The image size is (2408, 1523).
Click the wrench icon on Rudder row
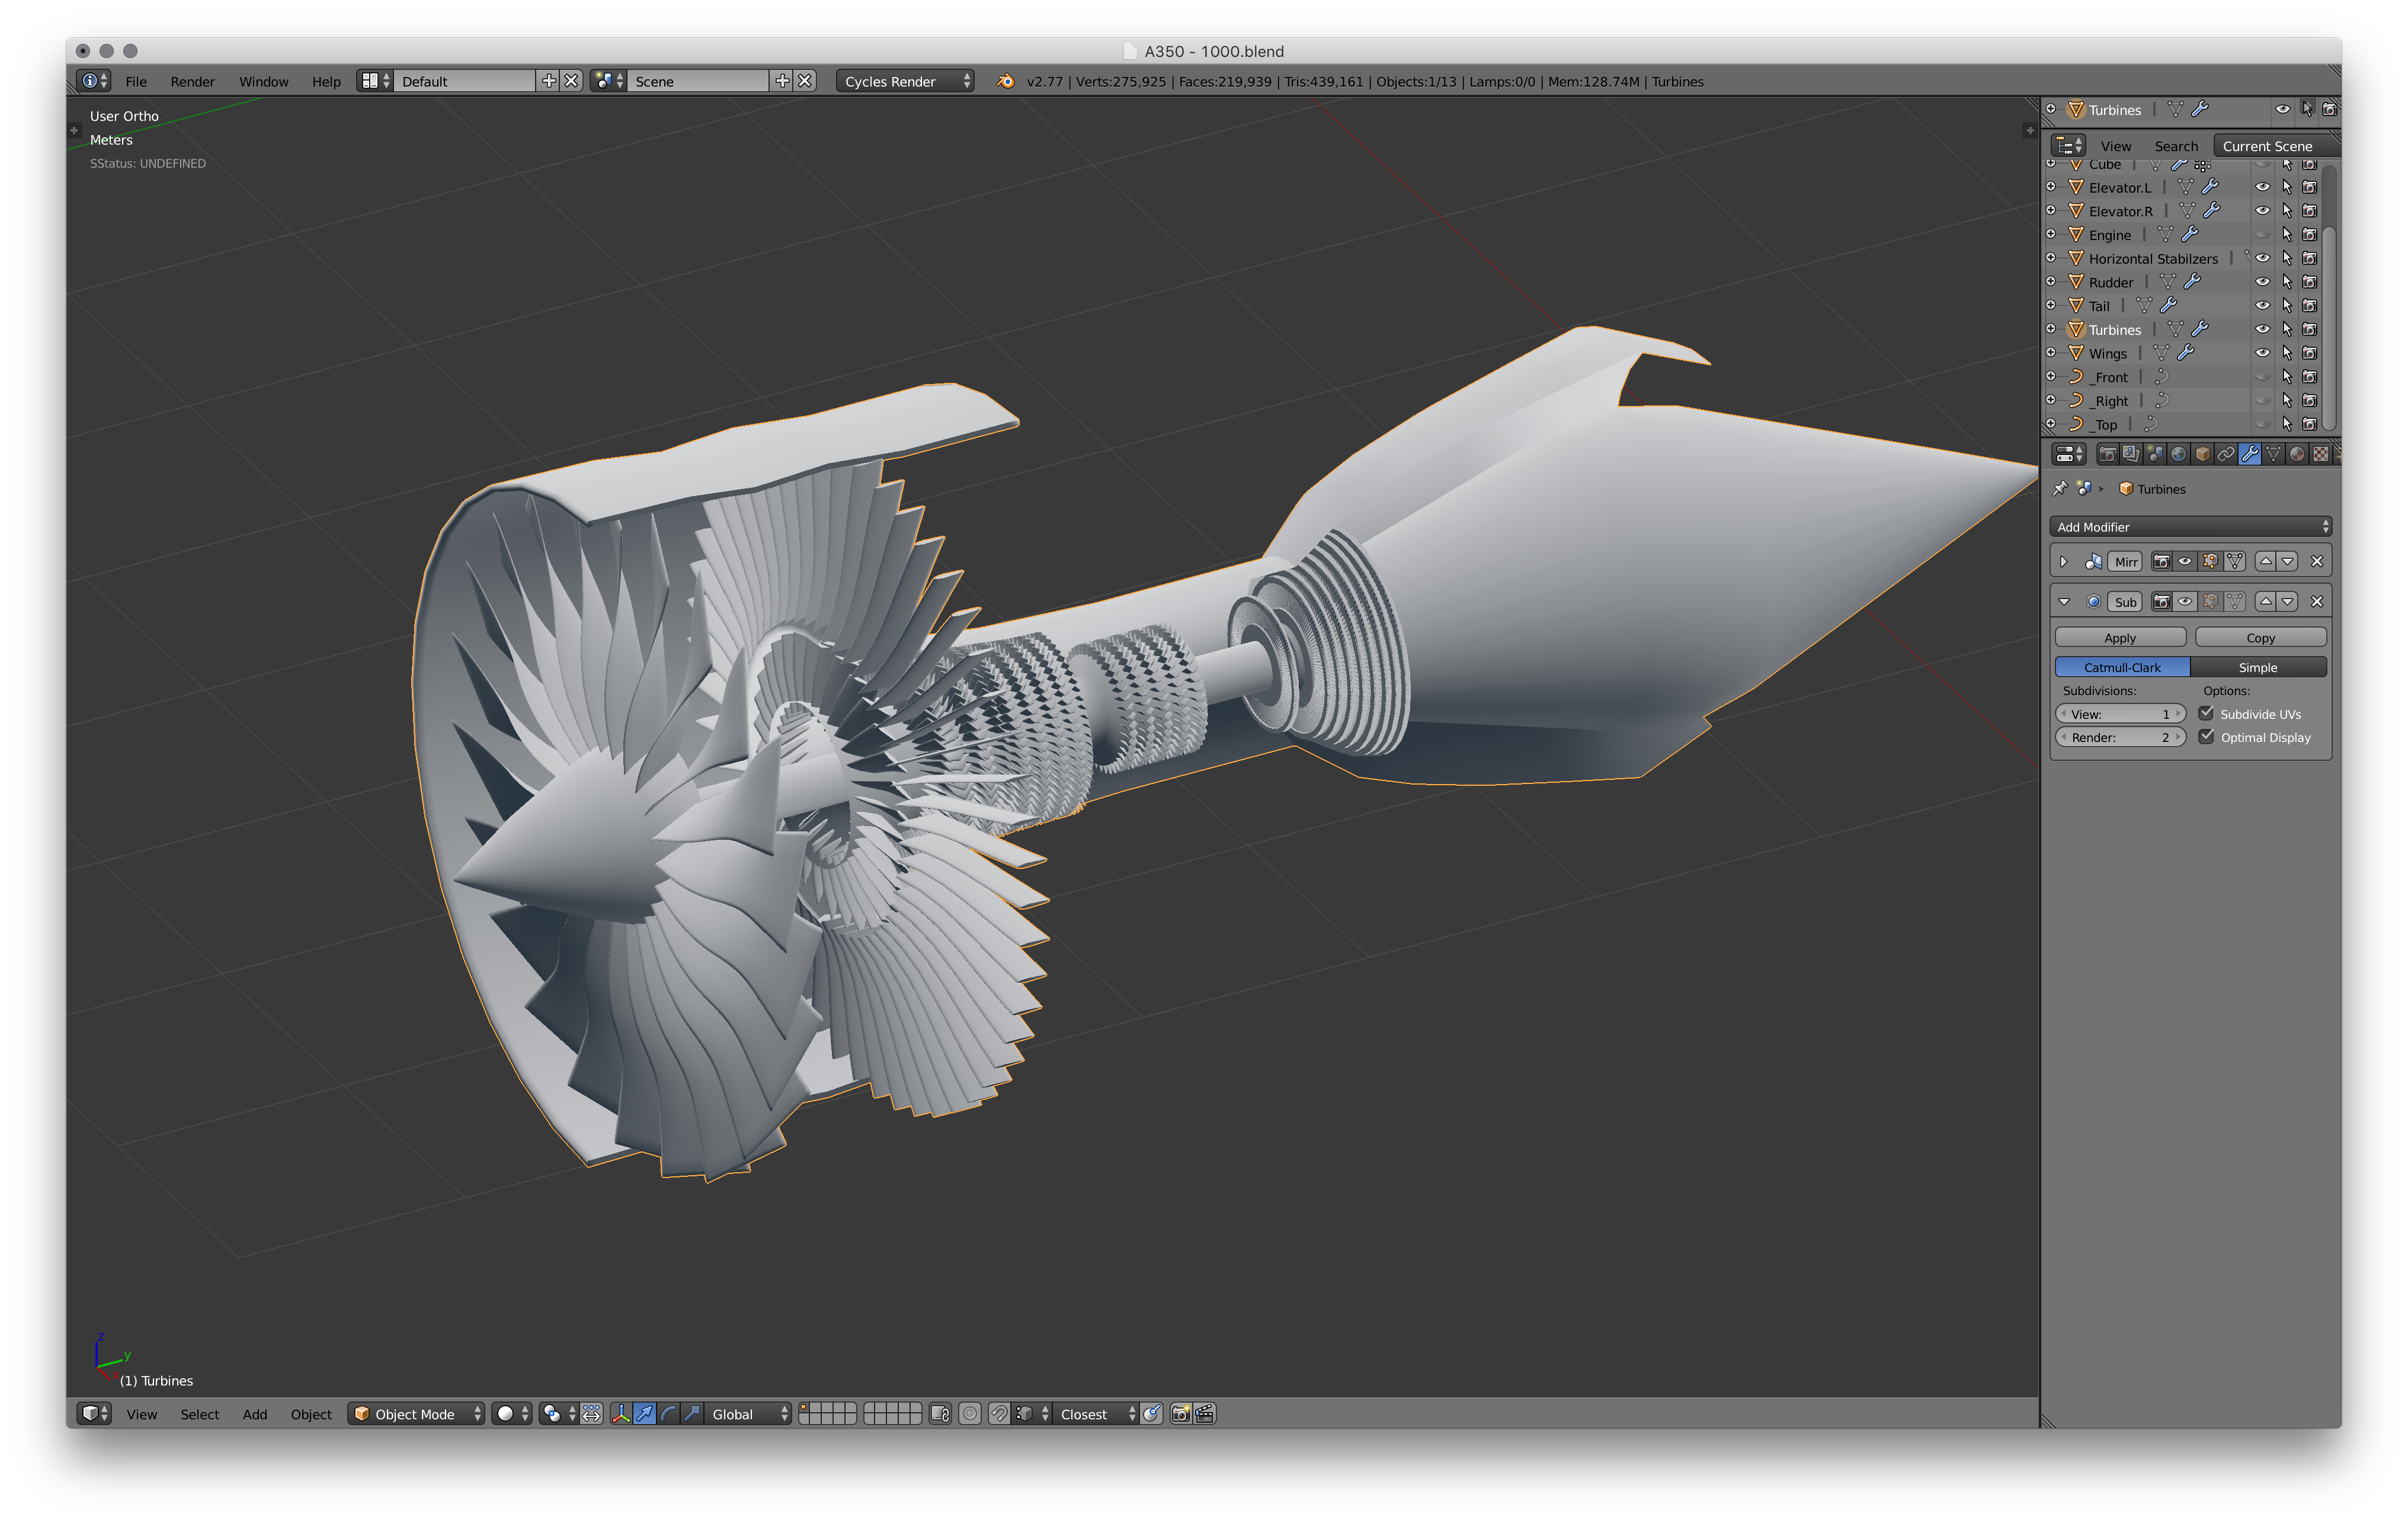click(x=2192, y=282)
